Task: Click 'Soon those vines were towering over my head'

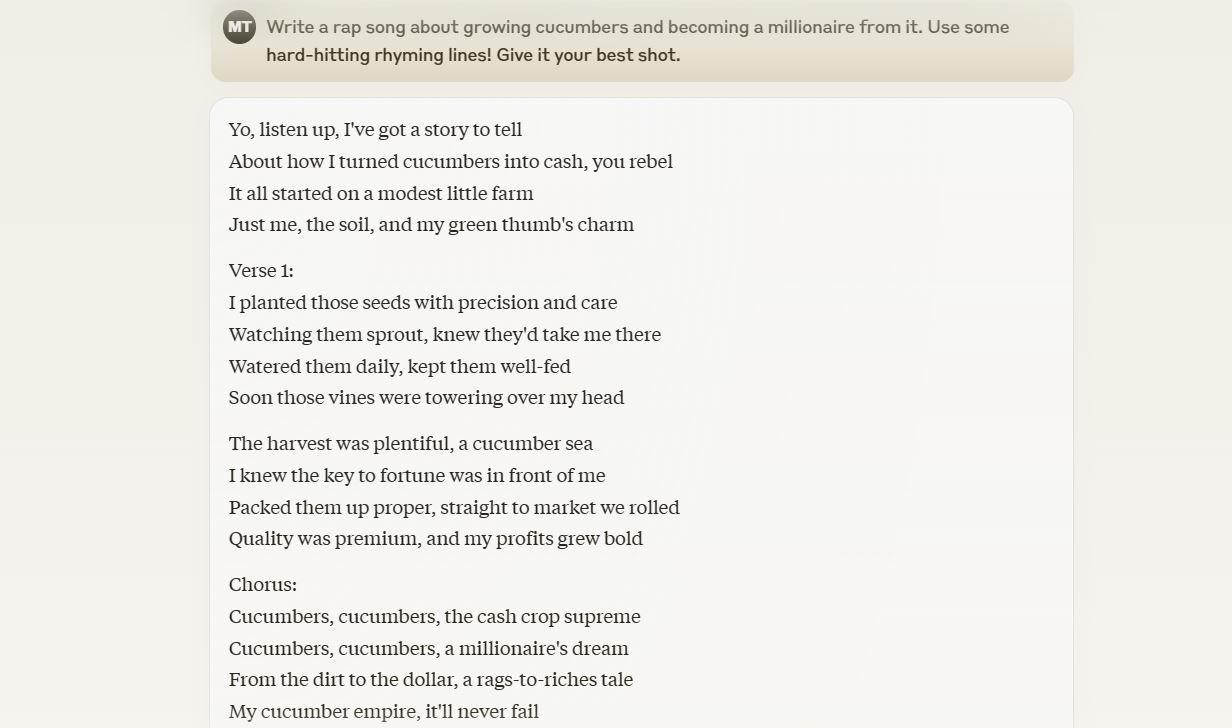Action: [425, 397]
